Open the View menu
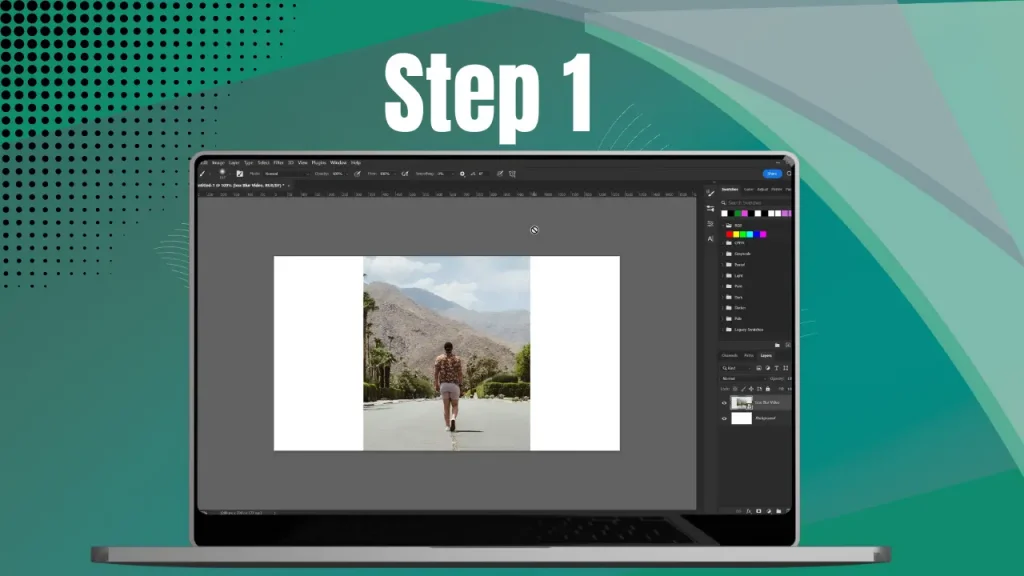The image size is (1024, 576). point(302,163)
